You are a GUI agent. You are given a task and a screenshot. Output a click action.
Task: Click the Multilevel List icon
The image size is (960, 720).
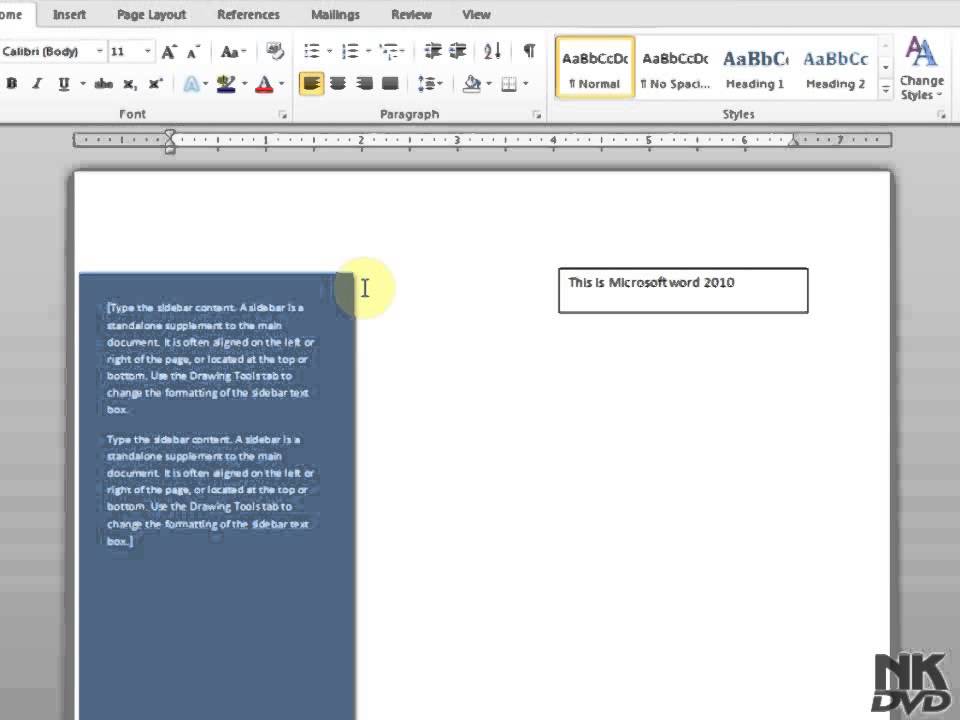[x=389, y=51]
